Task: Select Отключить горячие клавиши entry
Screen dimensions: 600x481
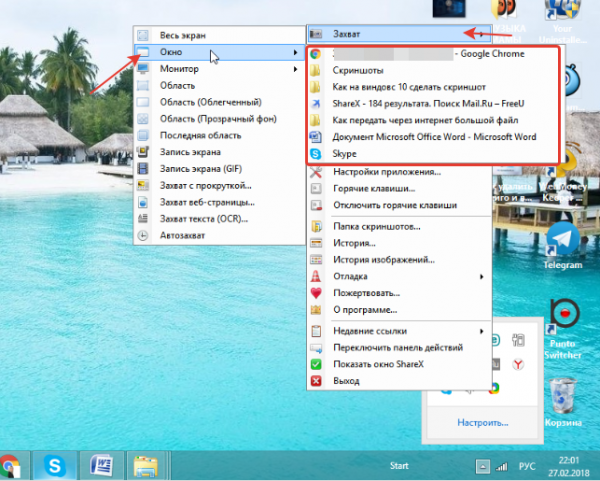Action: [399, 205]
